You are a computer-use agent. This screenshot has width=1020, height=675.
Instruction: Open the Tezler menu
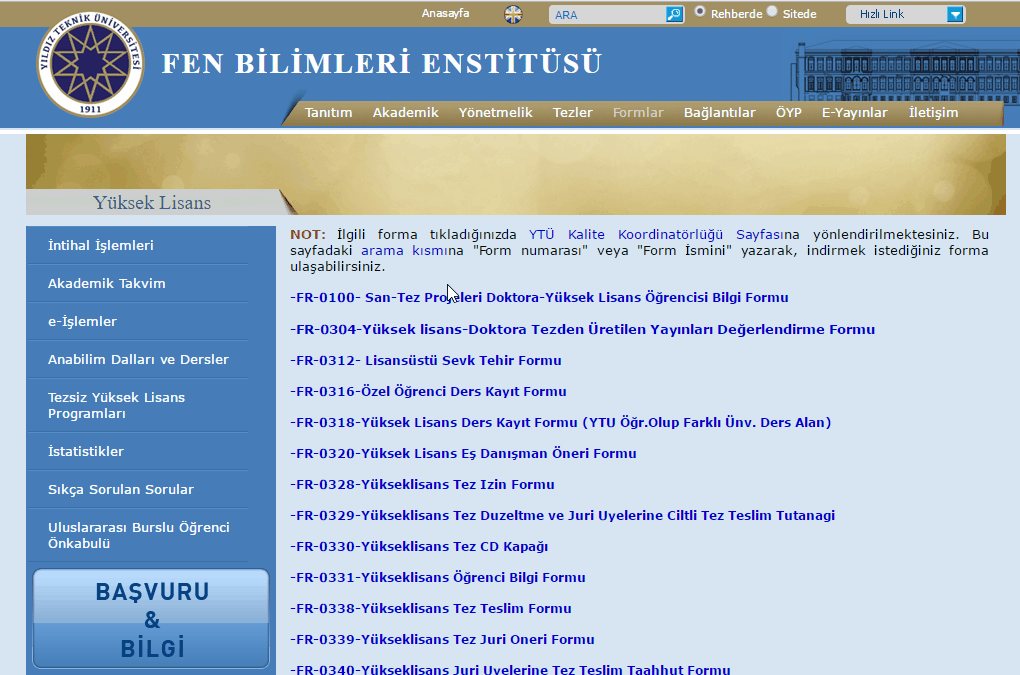[572, 113]
